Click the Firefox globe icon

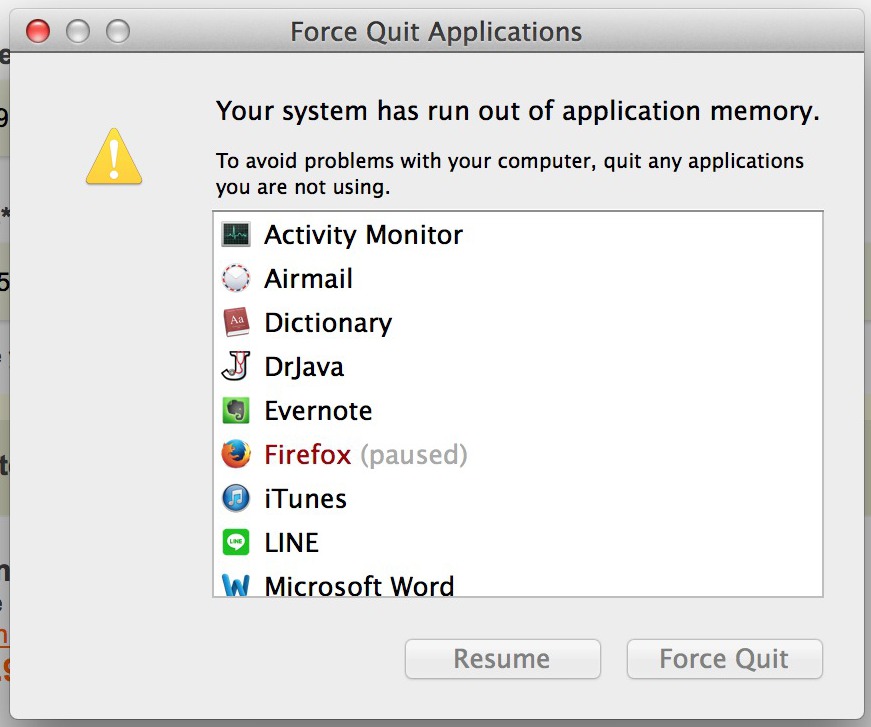tap(236, 454)
